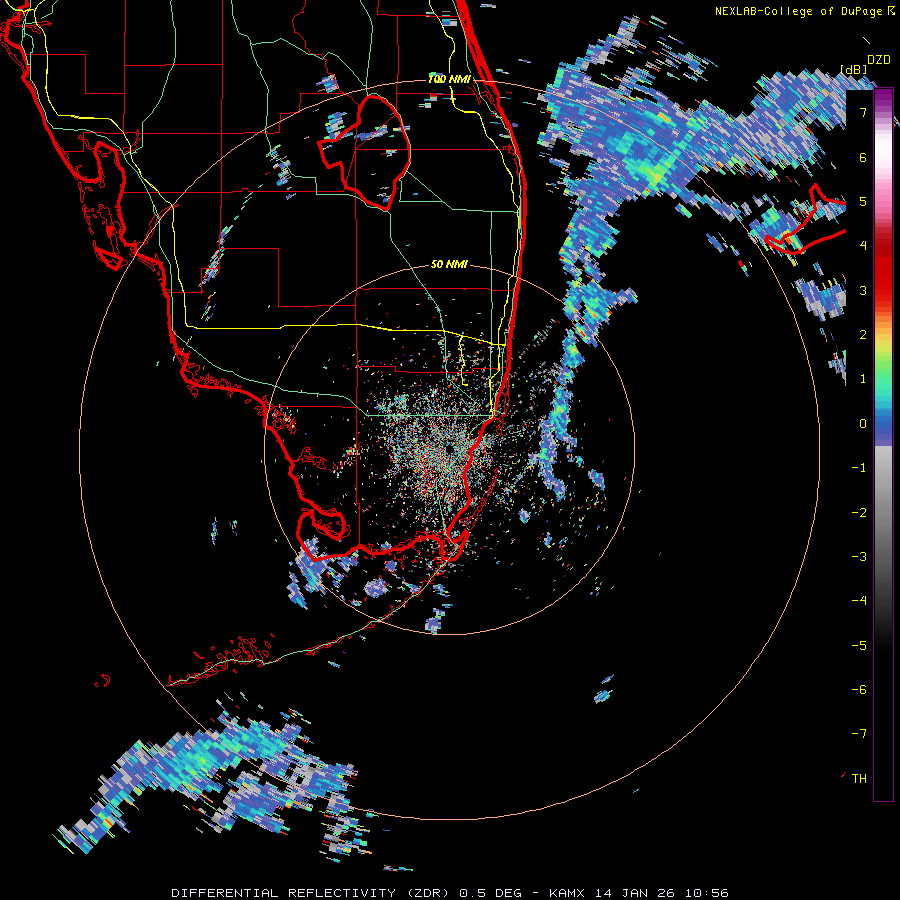Viewport: 900px width, 900px height.
Task: Click the "5" value on the dB scale
Action: [x=863, y=201]
